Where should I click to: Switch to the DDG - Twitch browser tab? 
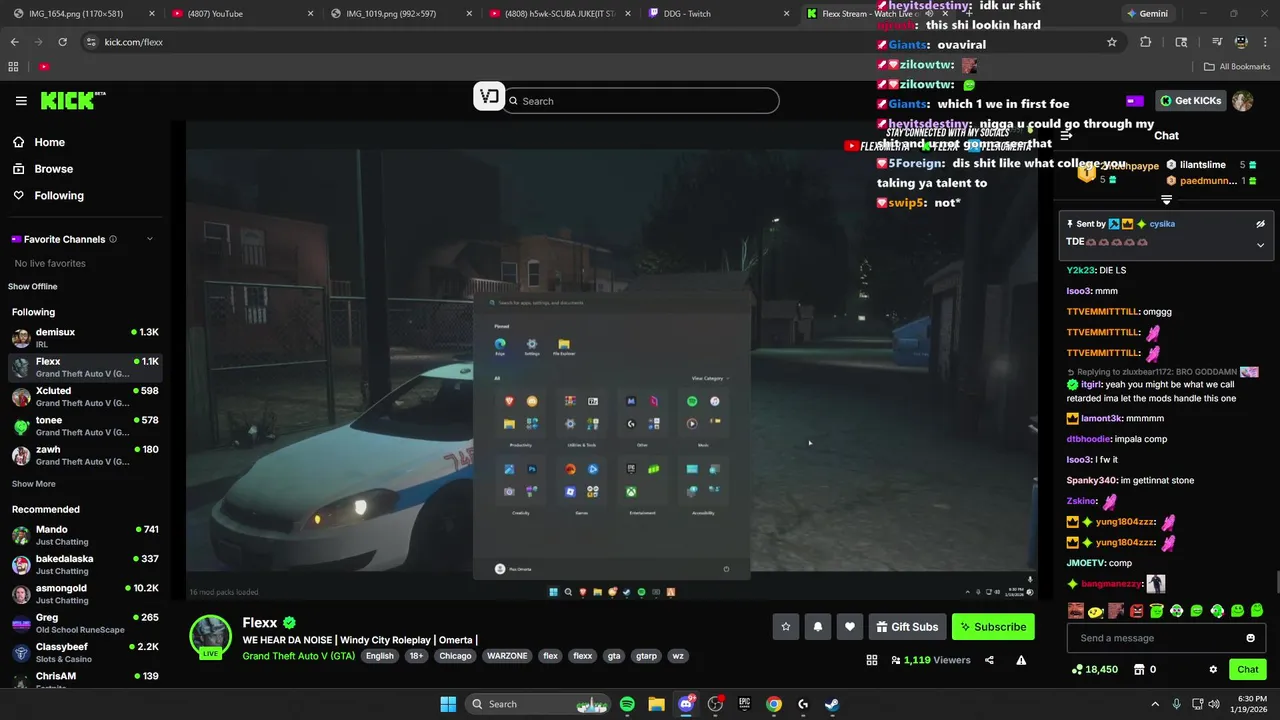720,14
